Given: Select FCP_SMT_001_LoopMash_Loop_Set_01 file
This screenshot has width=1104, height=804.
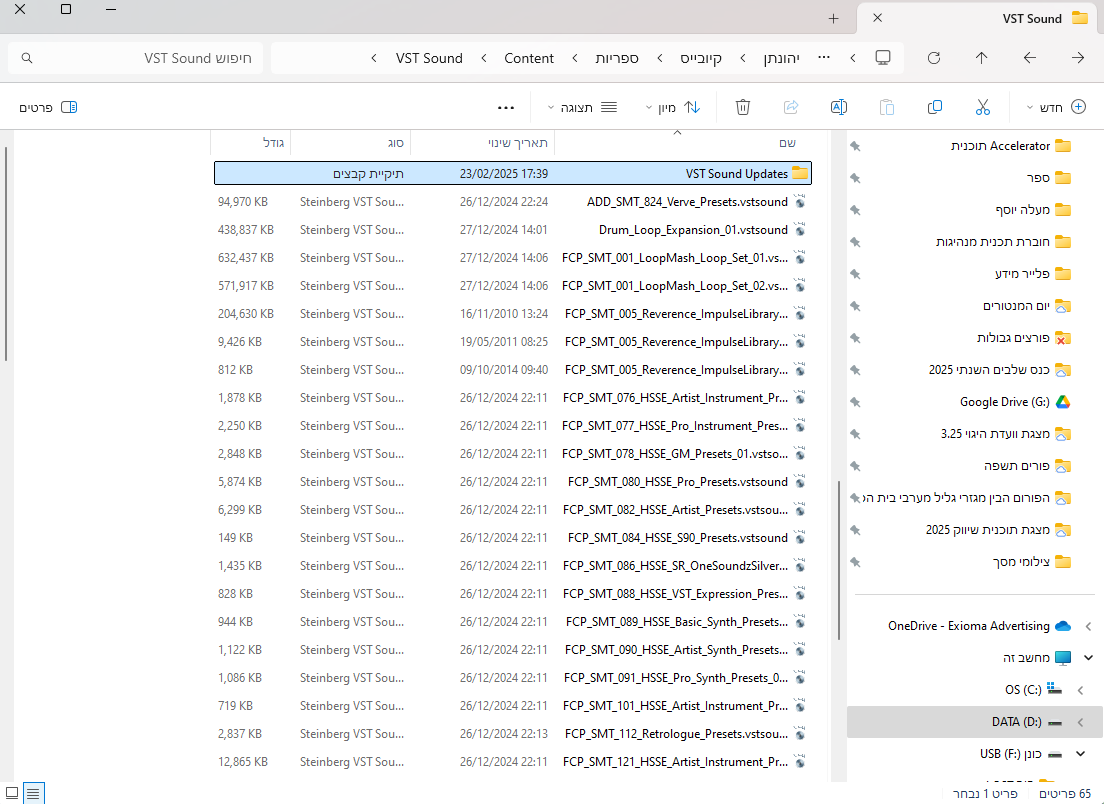Looking at the screenshot, I should 513,258.
